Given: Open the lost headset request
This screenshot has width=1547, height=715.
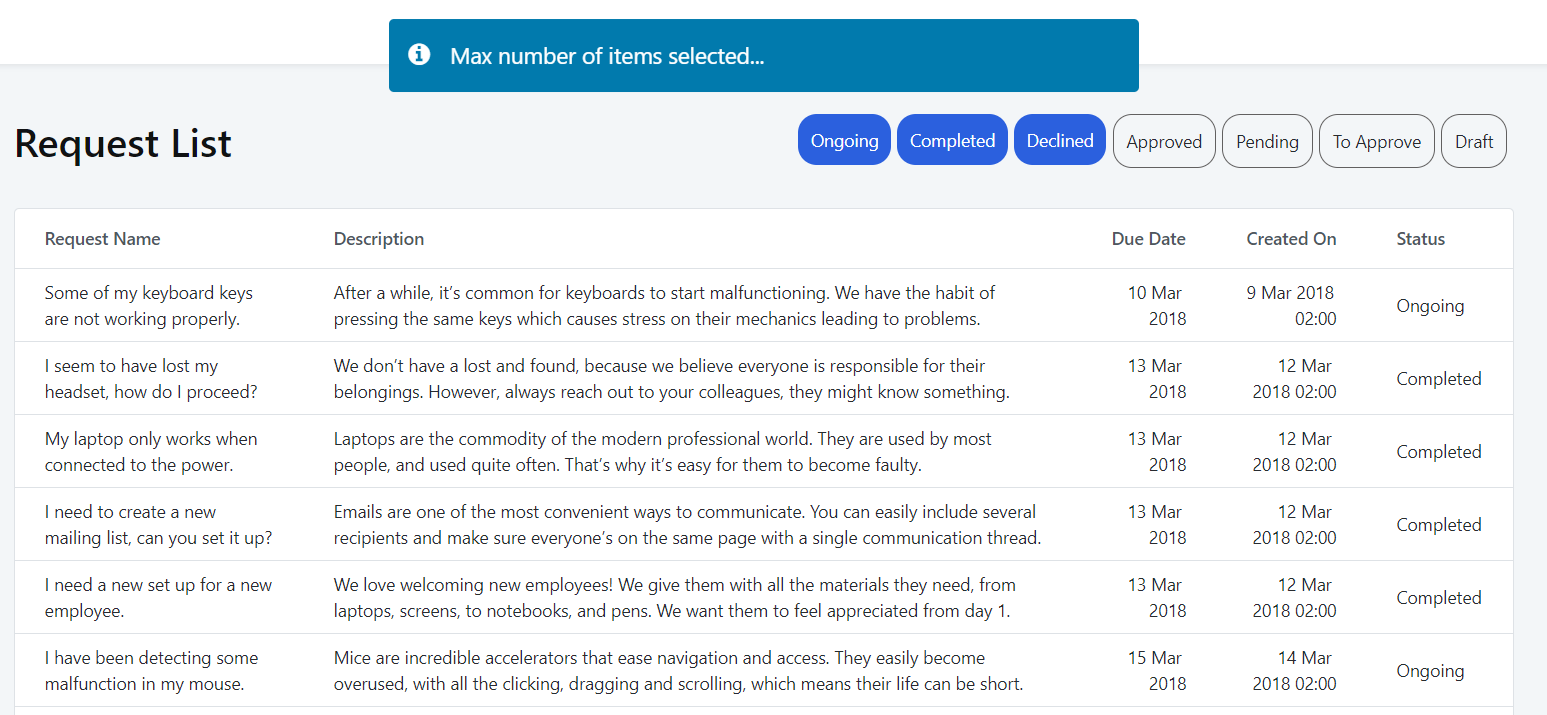Looking at the screenshot, I should [x=151, y=379].
